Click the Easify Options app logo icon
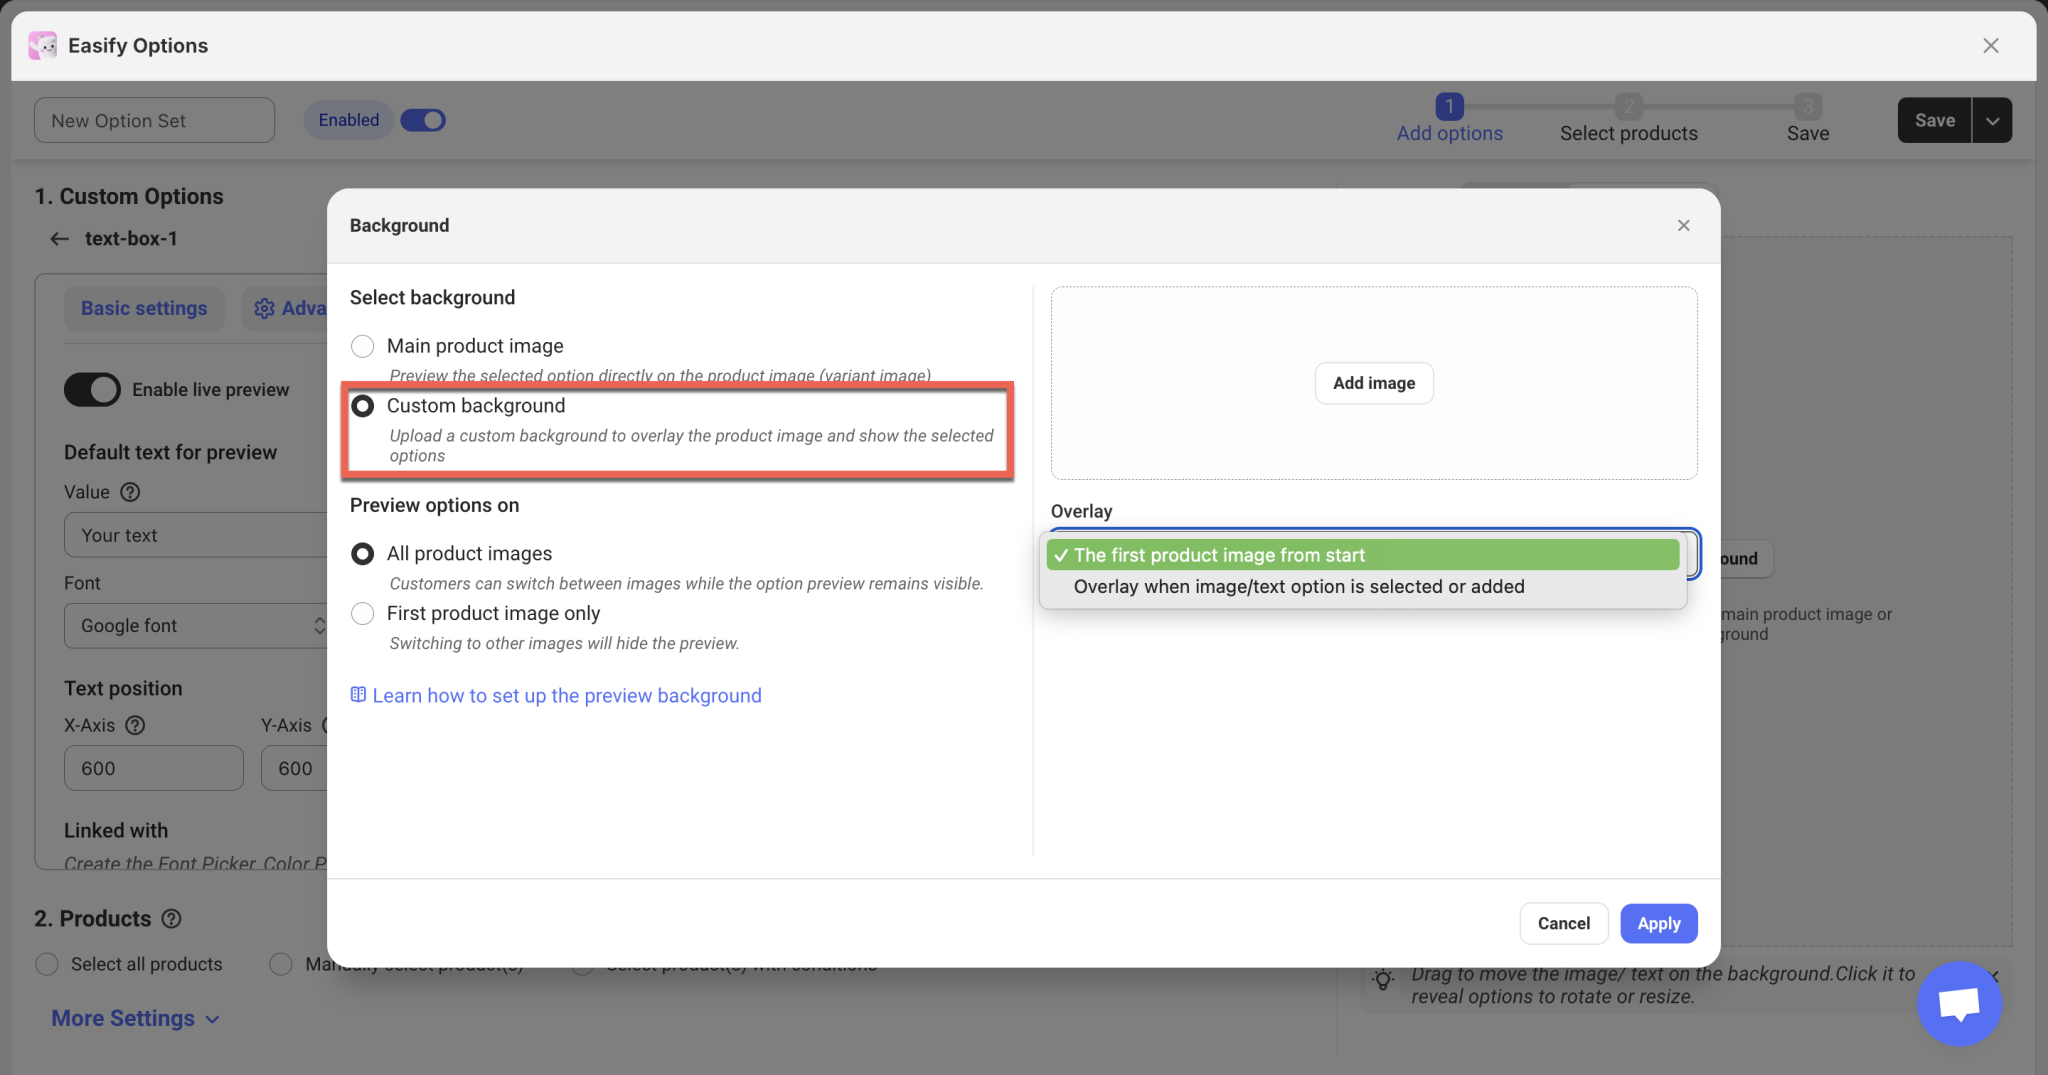 coord(42,46)
